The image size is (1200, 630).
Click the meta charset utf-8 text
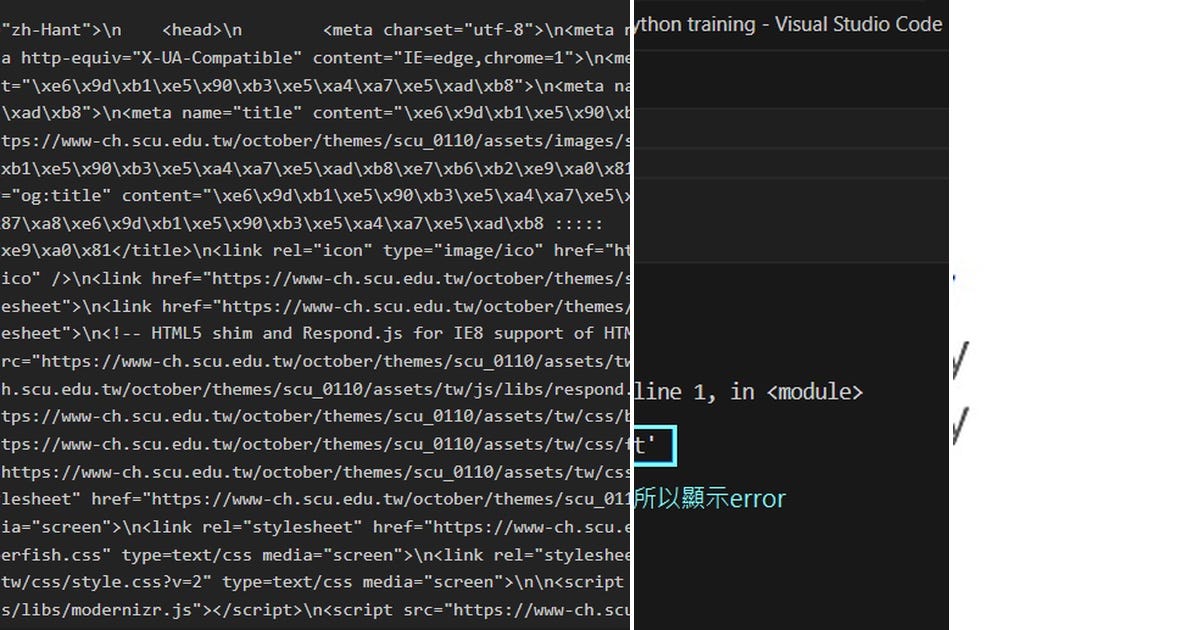[x=420, y=29]
